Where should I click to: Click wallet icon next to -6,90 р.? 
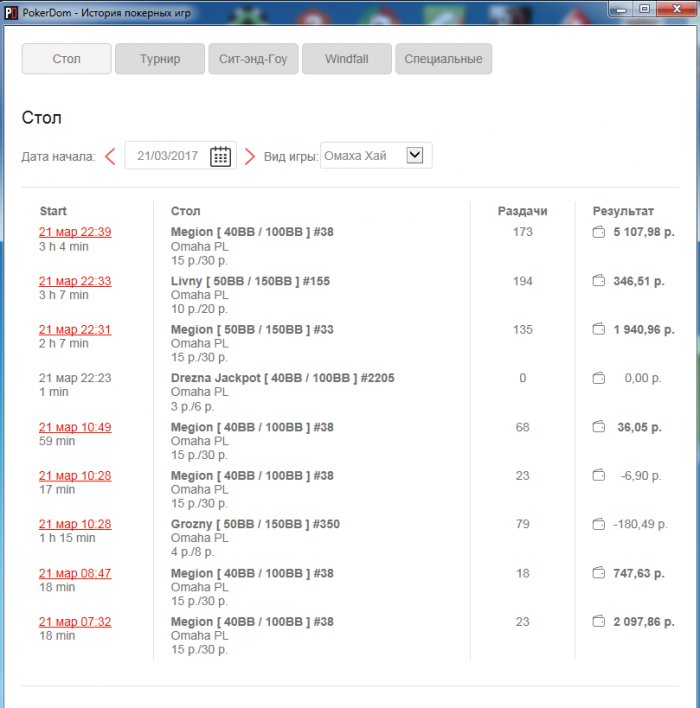598,475
